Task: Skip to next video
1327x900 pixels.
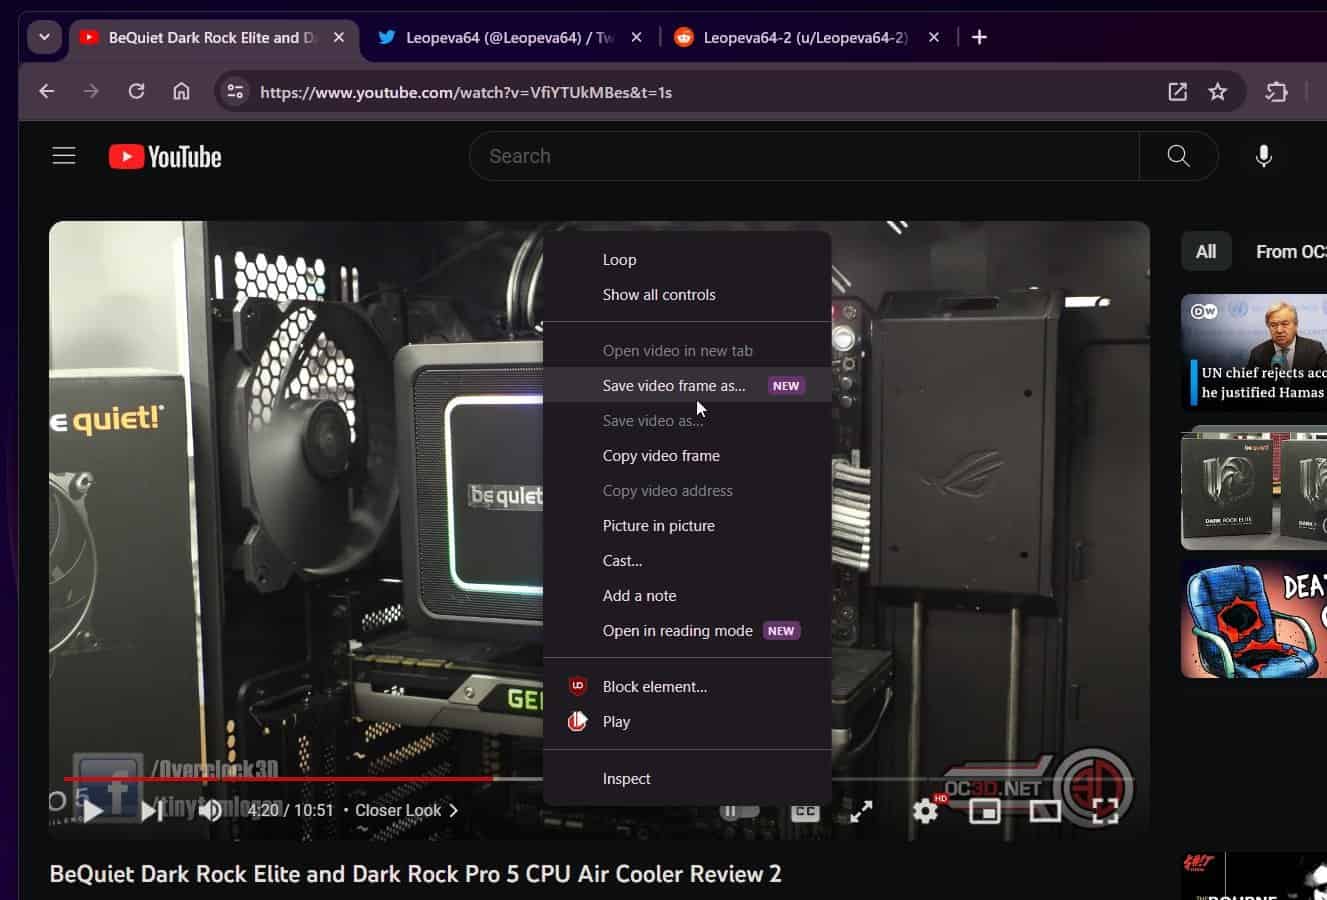Action: click(151, 811)
